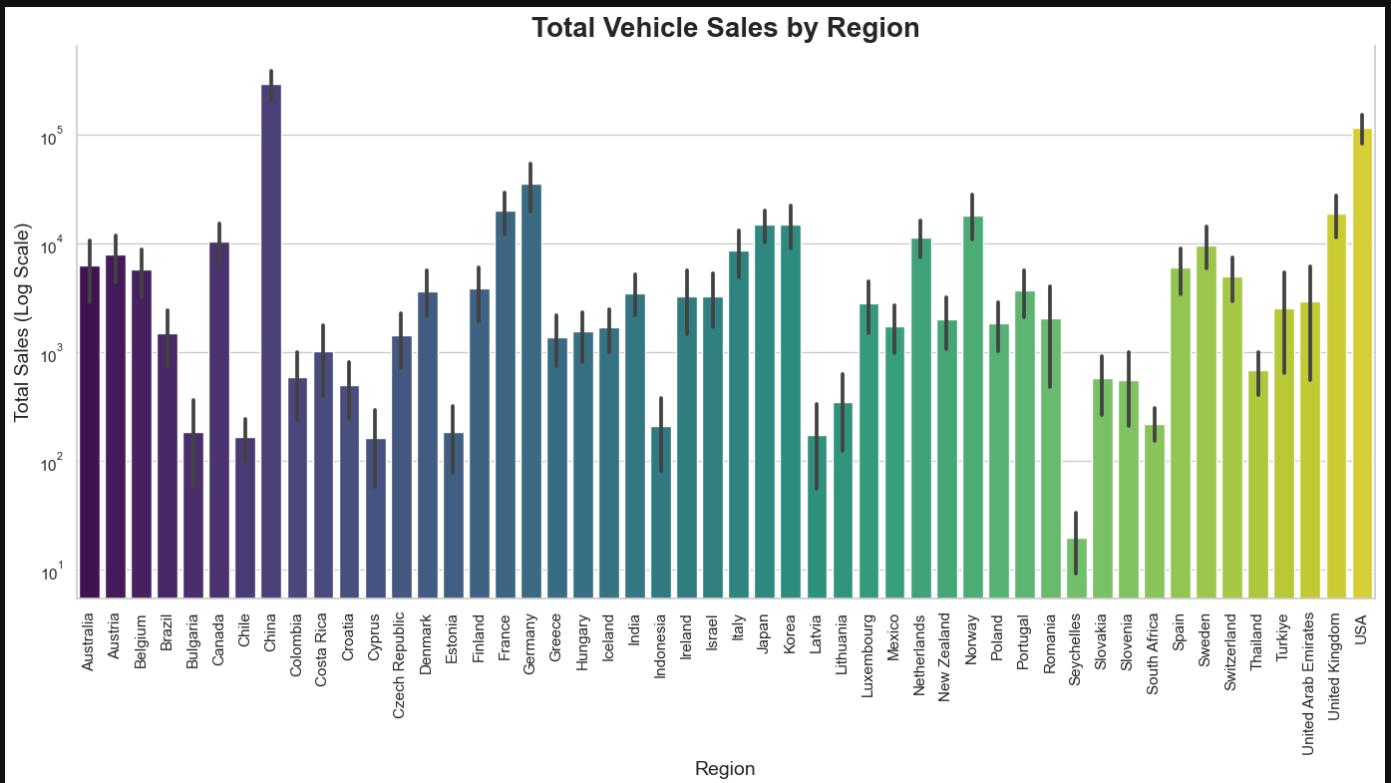The image size is (1391, 783).
Task: Click the 'Seychelles' axis label
Action: 1076,647
